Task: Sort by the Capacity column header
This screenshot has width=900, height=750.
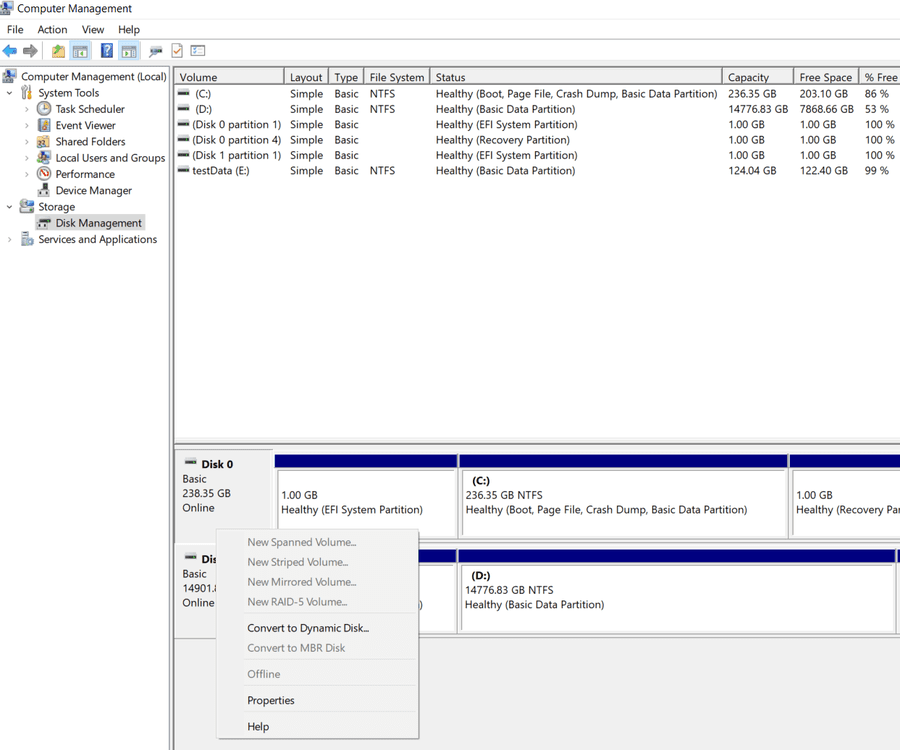Action: [758, 77]
